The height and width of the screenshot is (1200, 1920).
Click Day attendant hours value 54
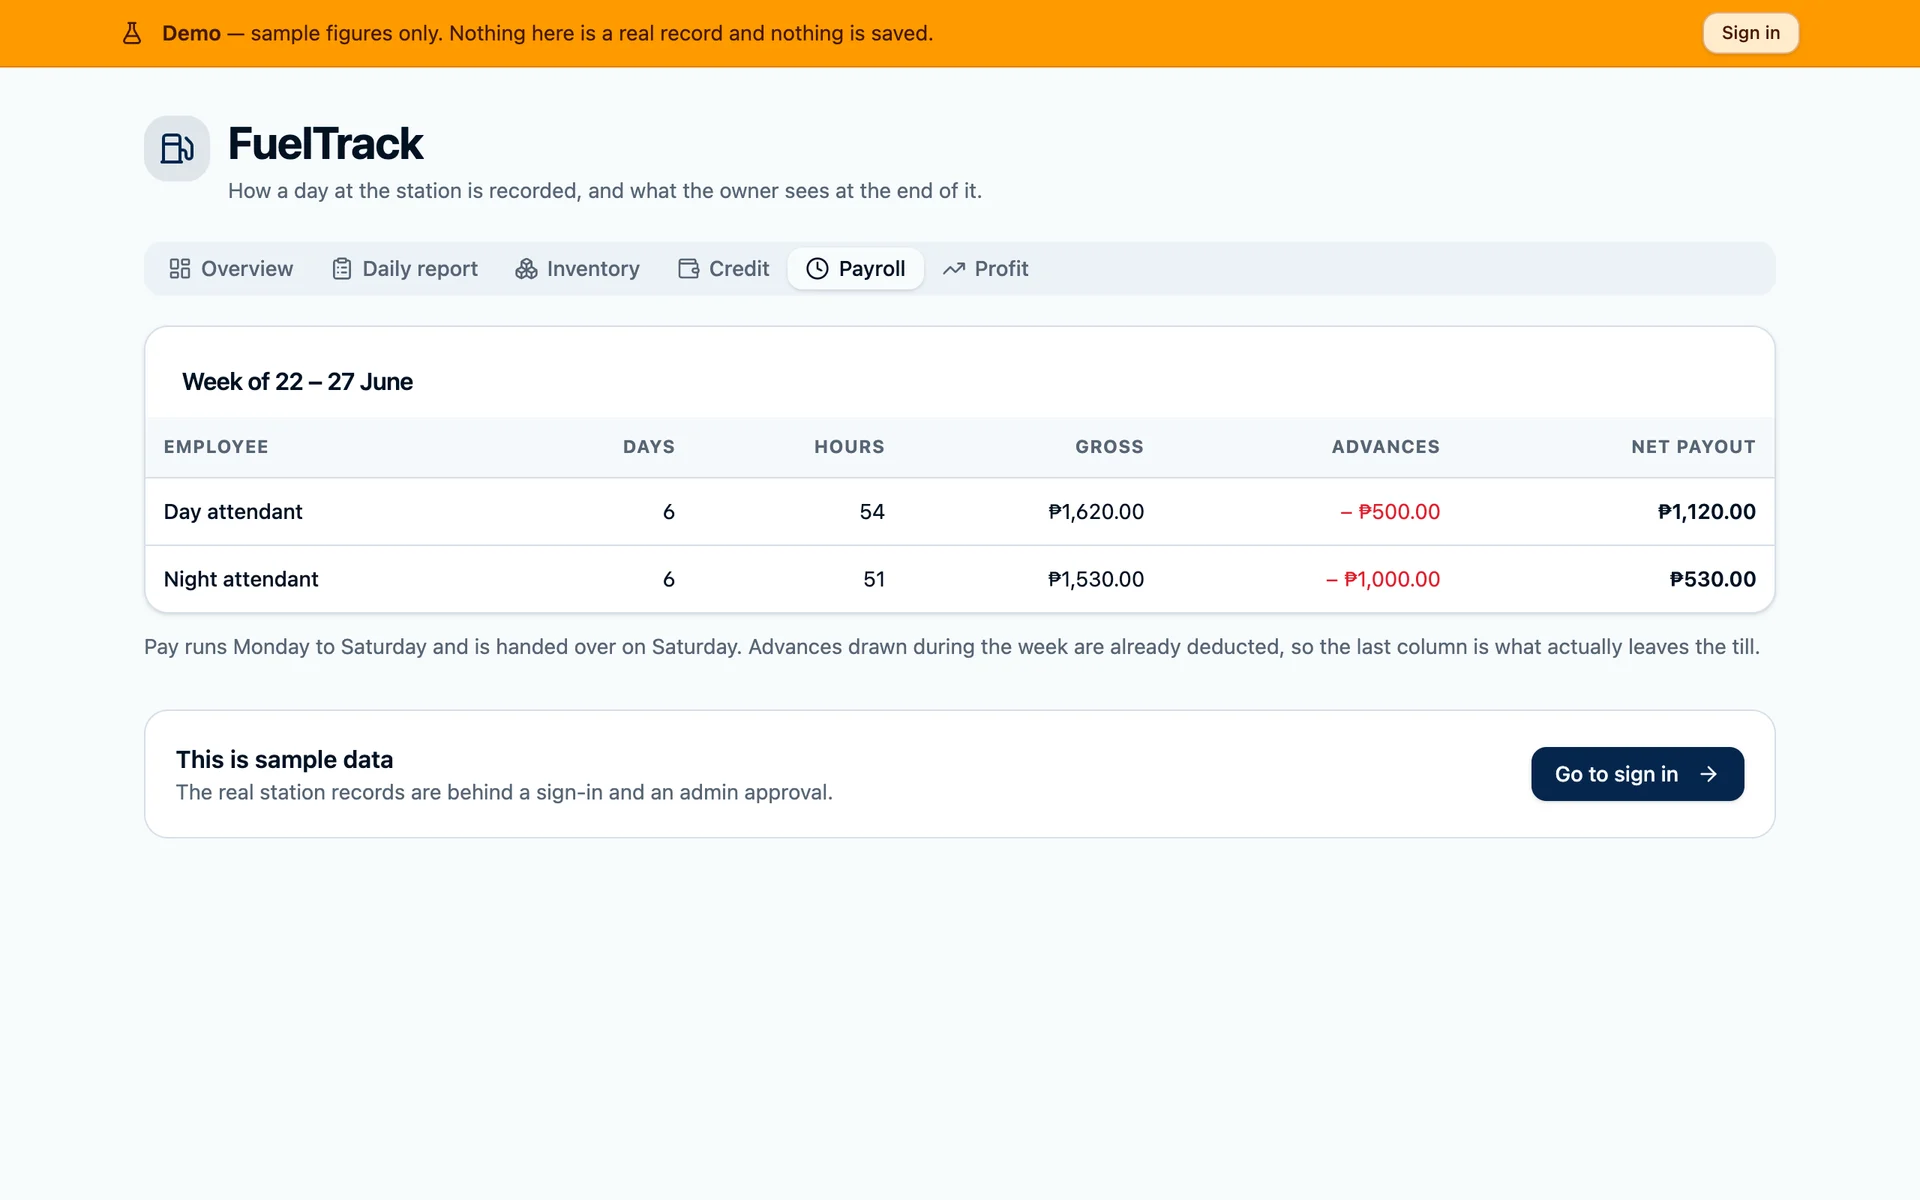click(x=872, y=512)
